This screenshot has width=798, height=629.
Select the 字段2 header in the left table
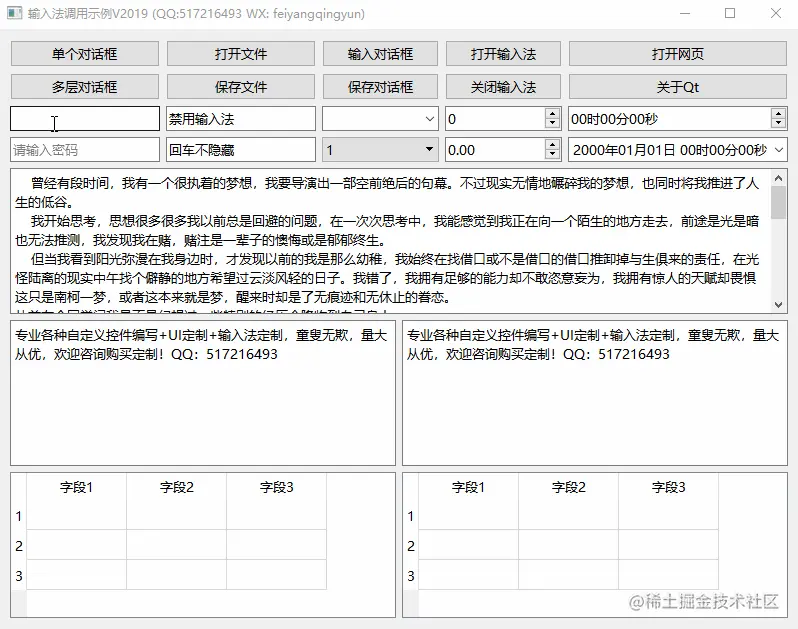point(177,487)
